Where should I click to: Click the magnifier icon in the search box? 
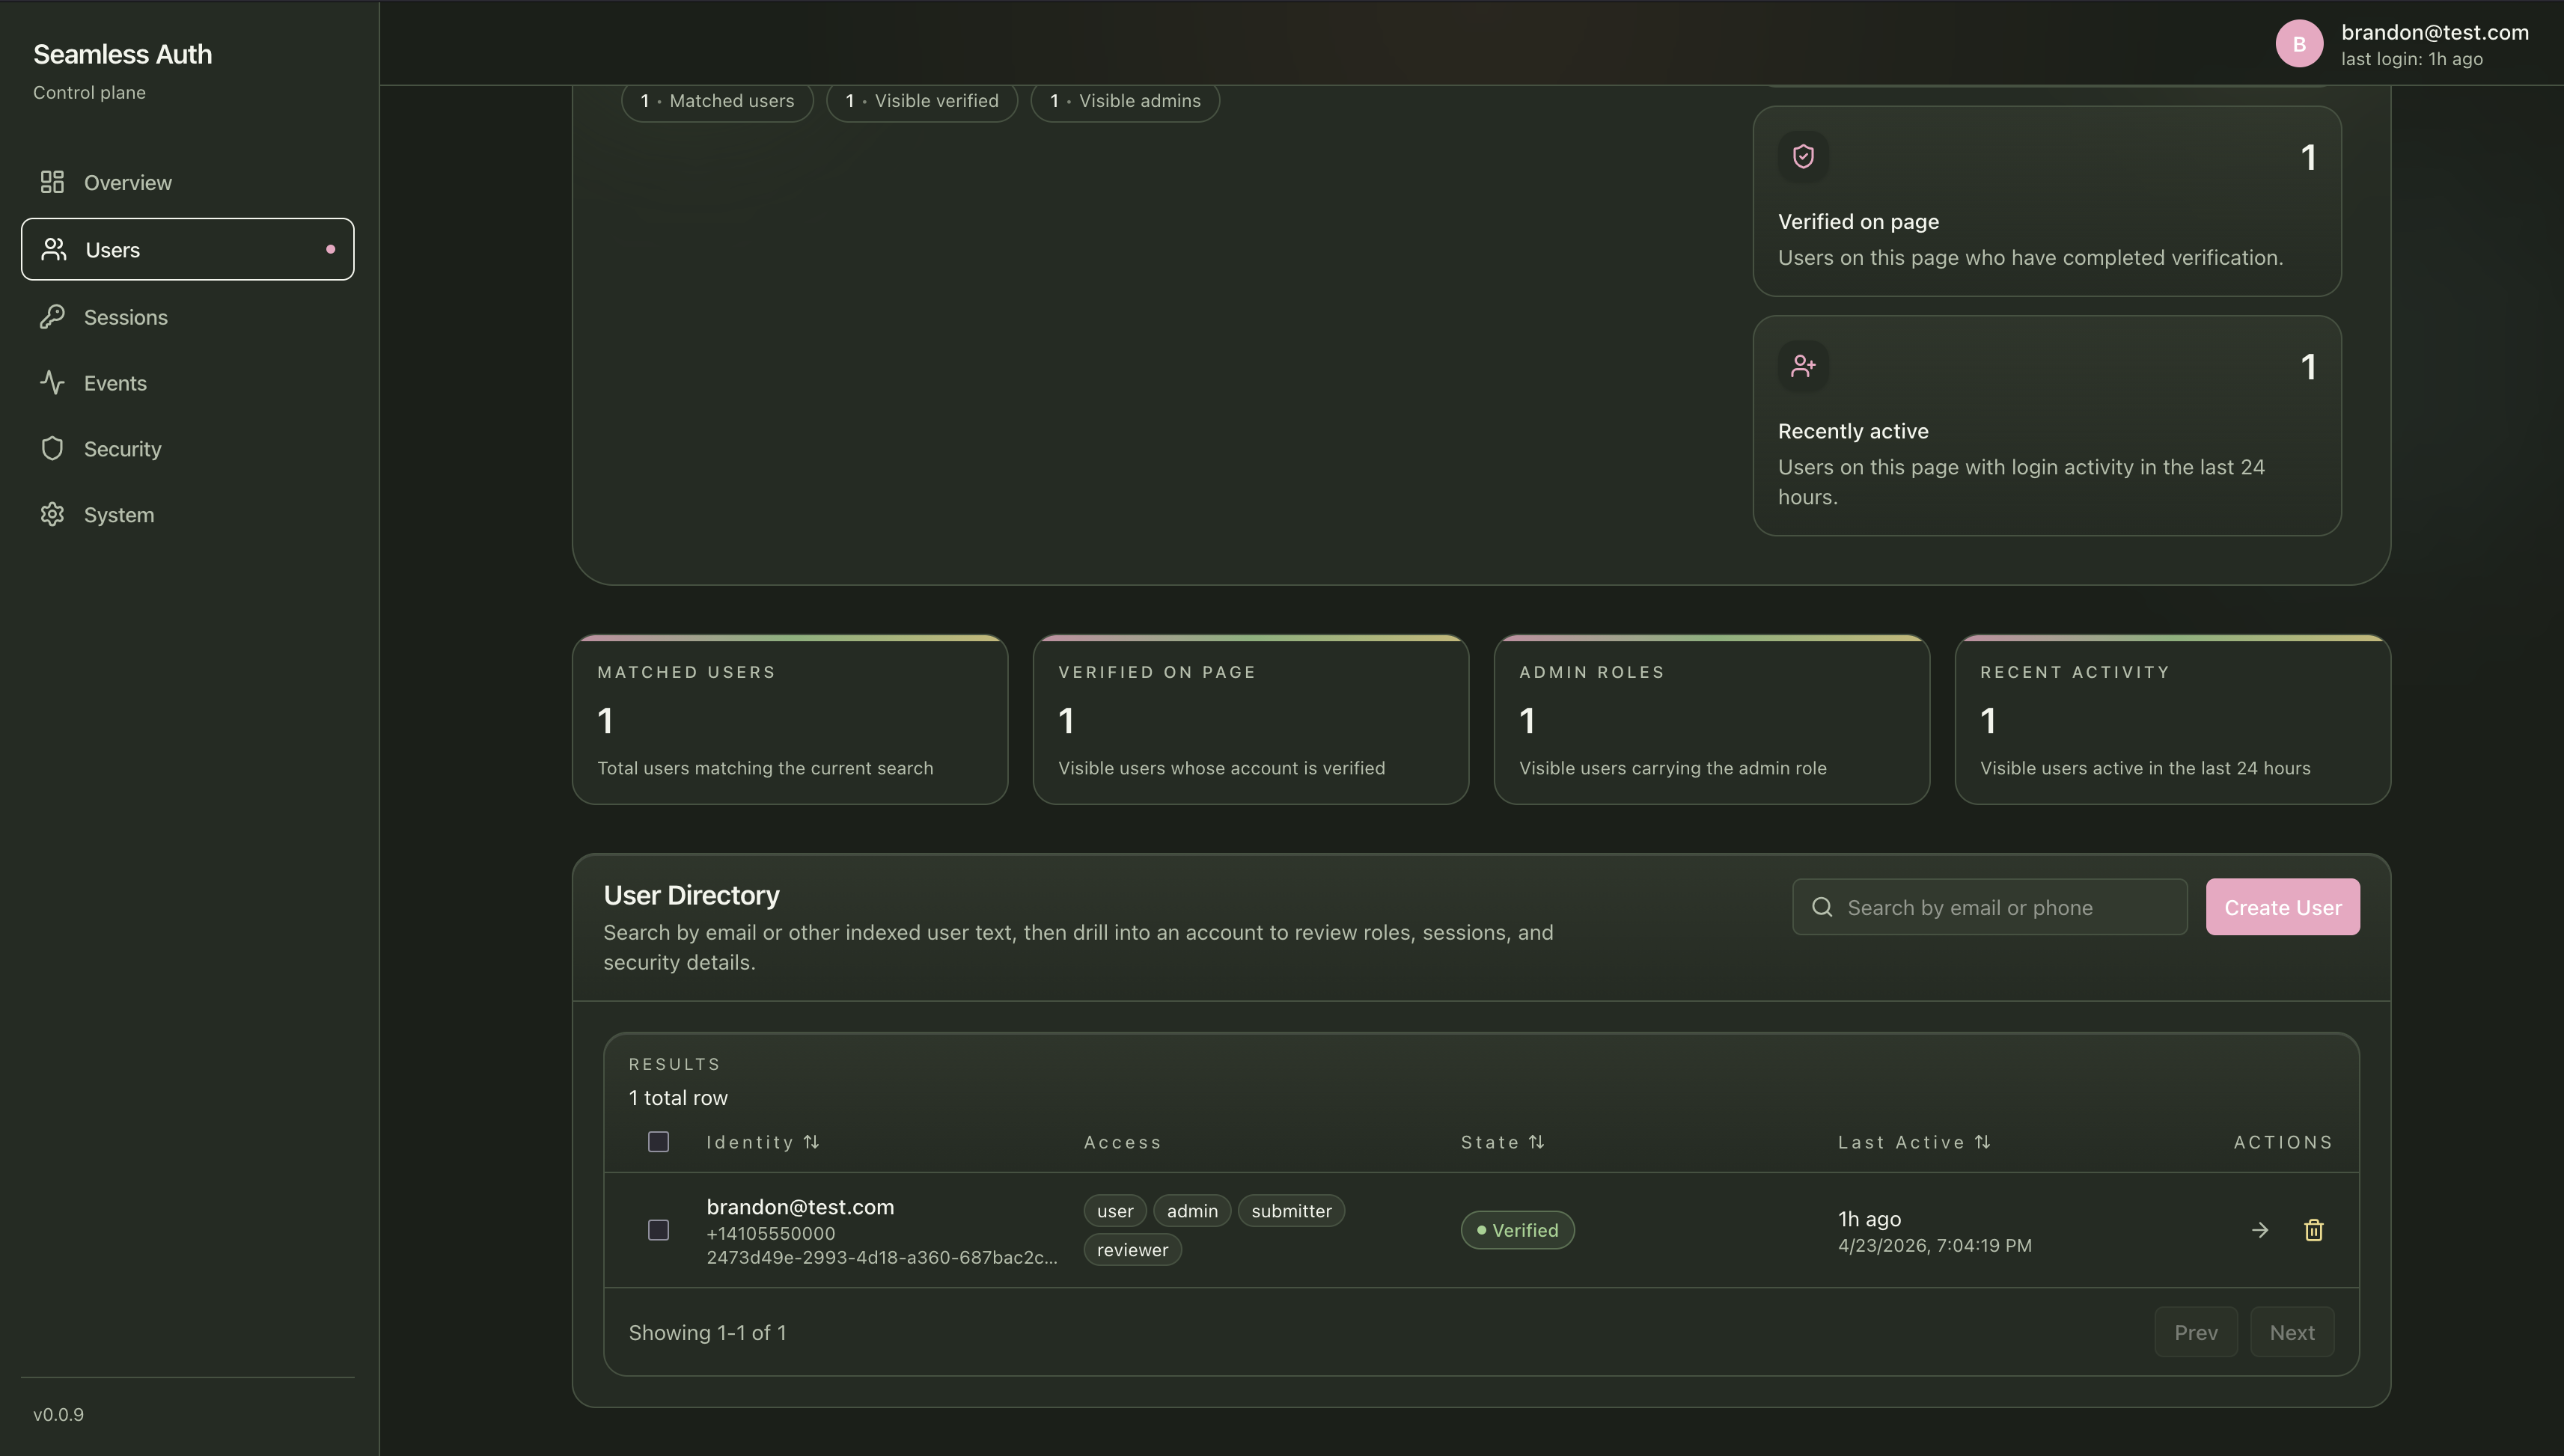click(x=1822, y=907)
